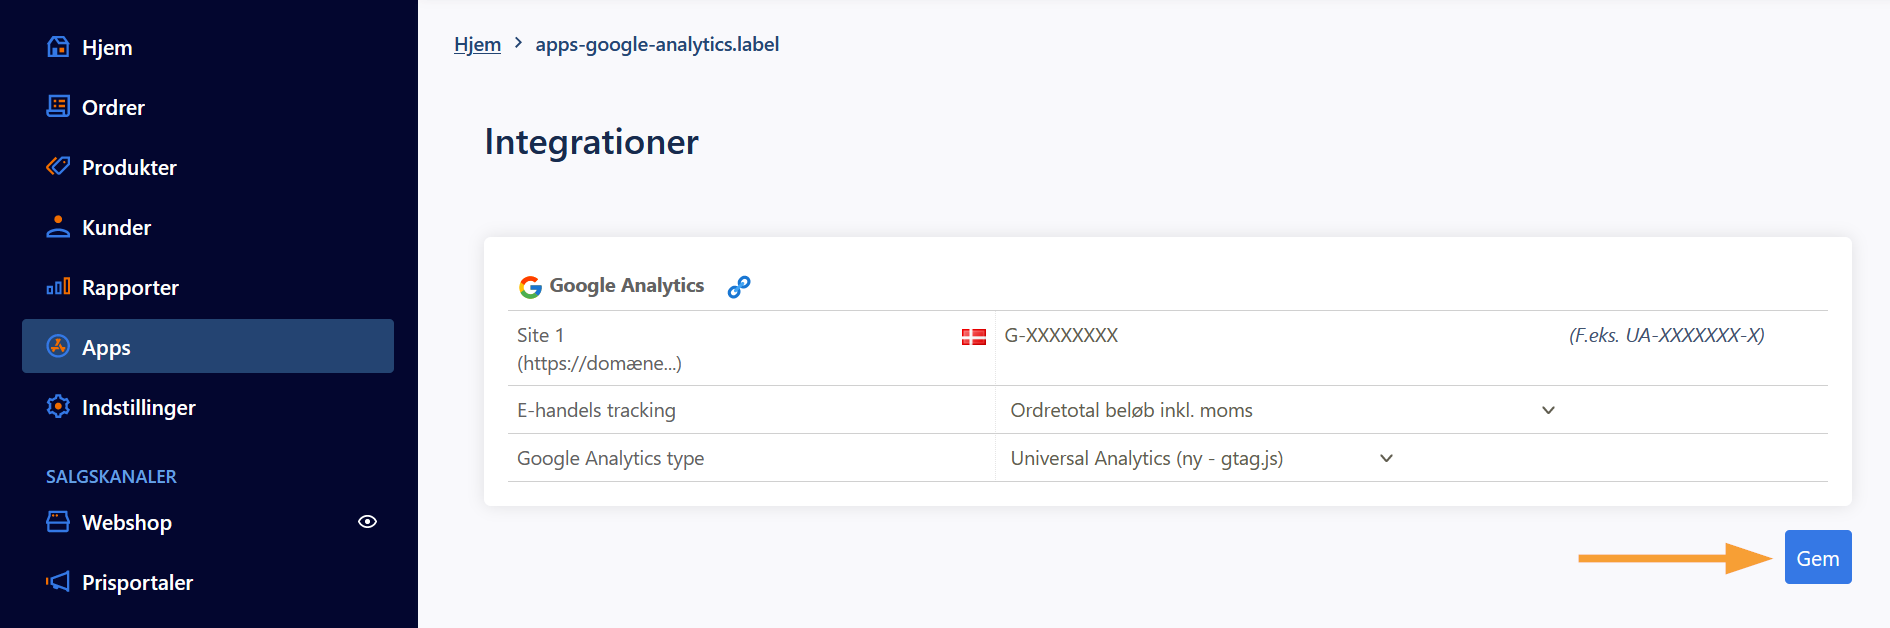This screenshot has width=1890, height=628.
Task: Click the Danish flag icon for Site 1
Action: tap(974, 337)
